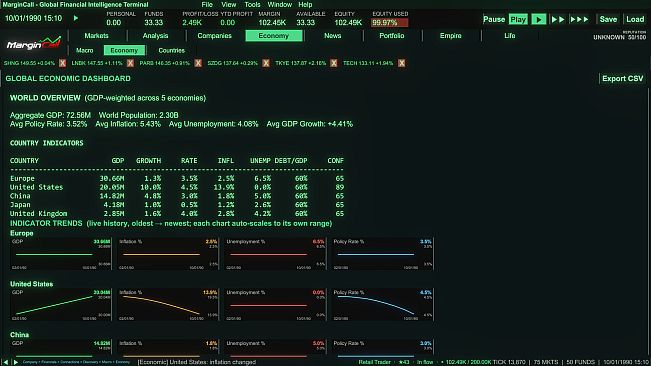This screenshot has height=366, width=651.
Task: Set double-arrow fast forward speed
Action: point(558,19)
